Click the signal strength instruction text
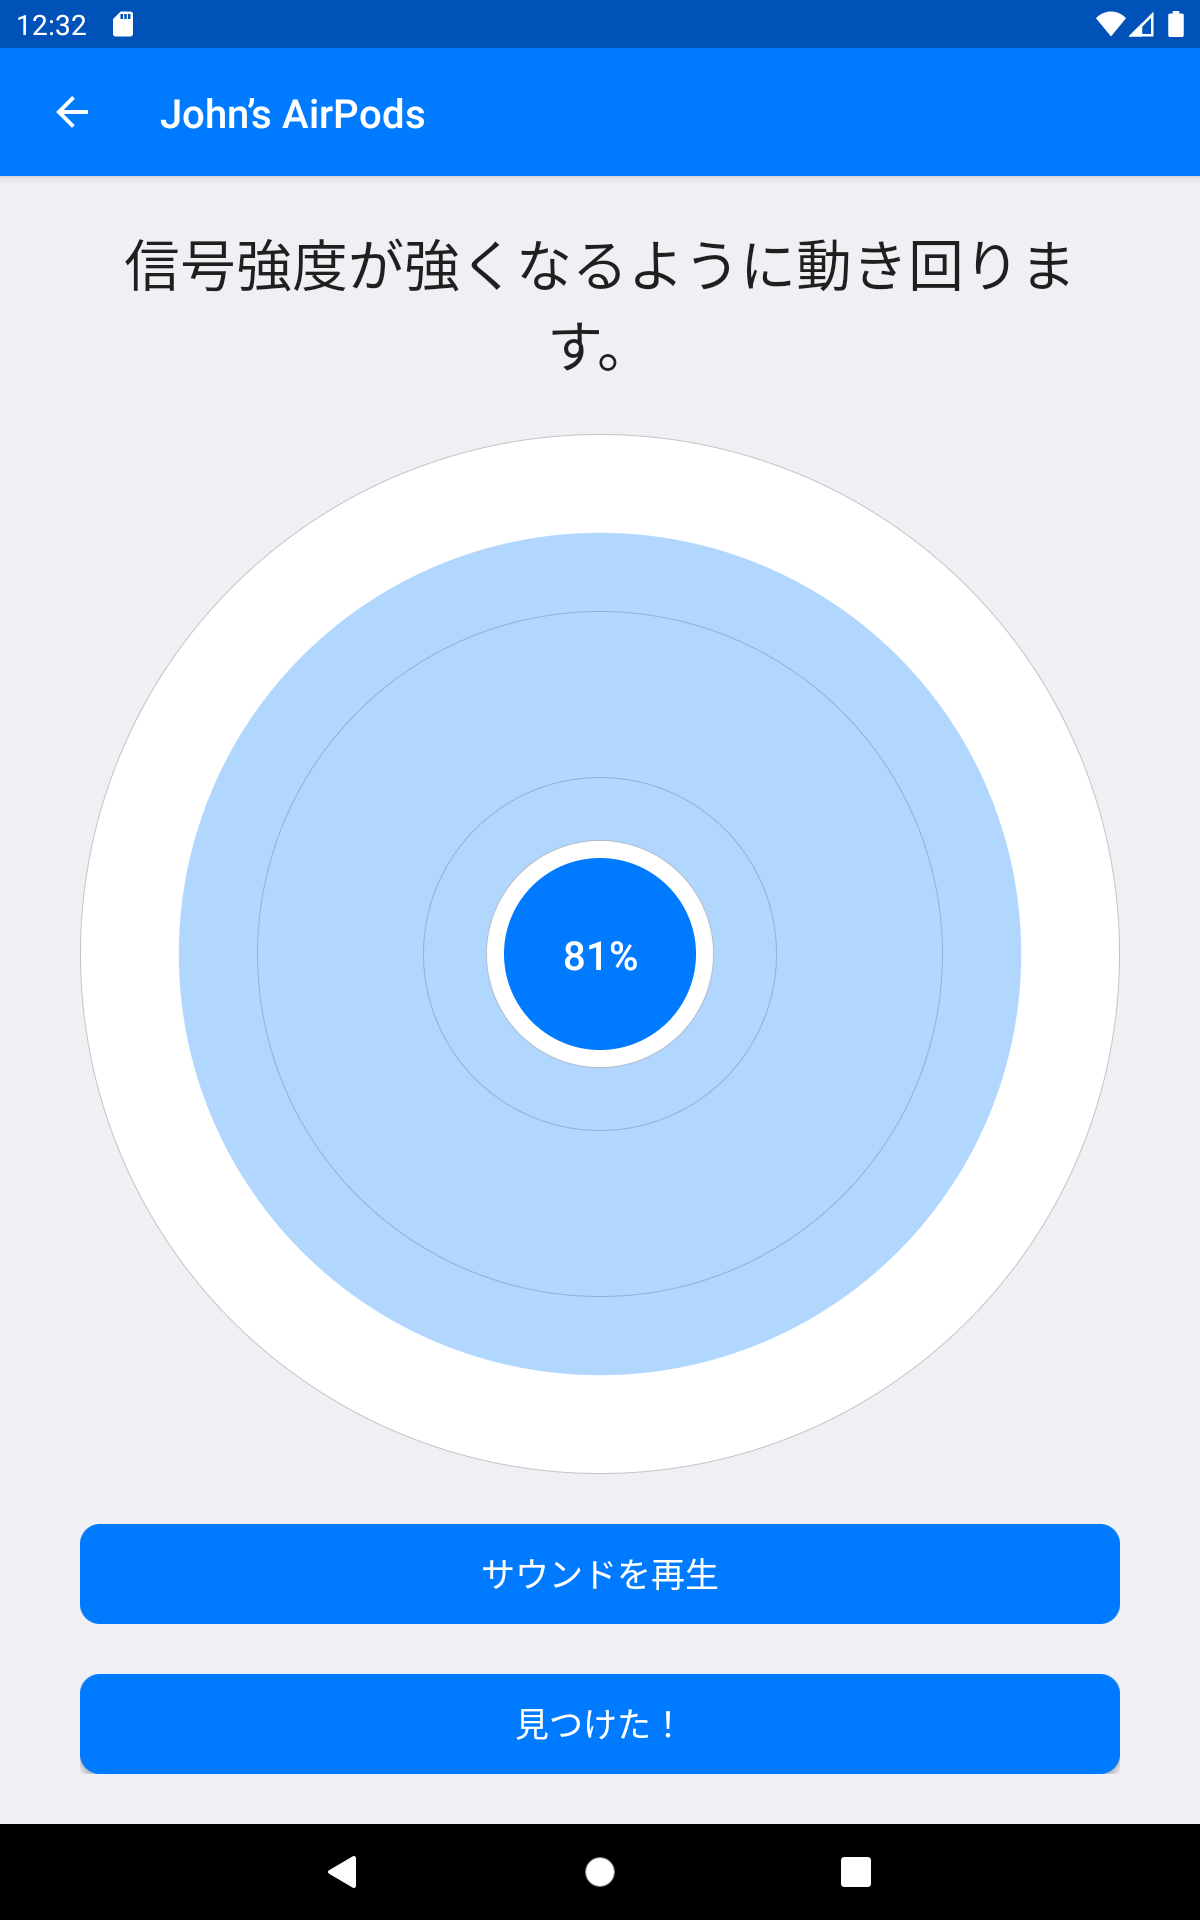The width and height of the screenshot is (1200, 1920). [x=600, y=305]
